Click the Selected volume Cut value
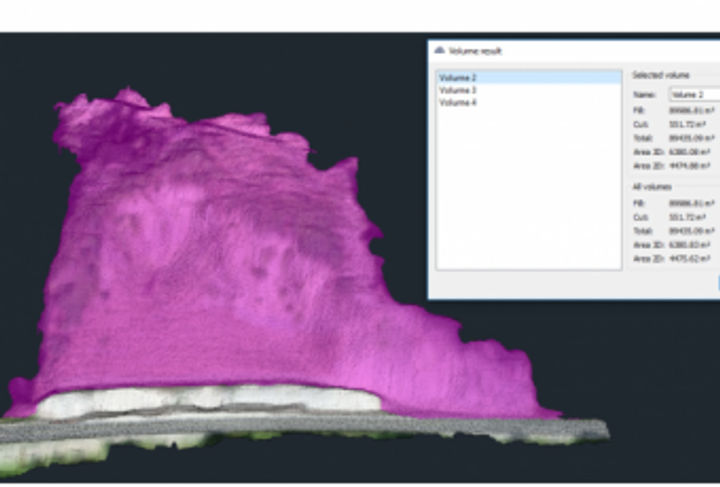The image size is (720, 487). (x=687, y=124)
